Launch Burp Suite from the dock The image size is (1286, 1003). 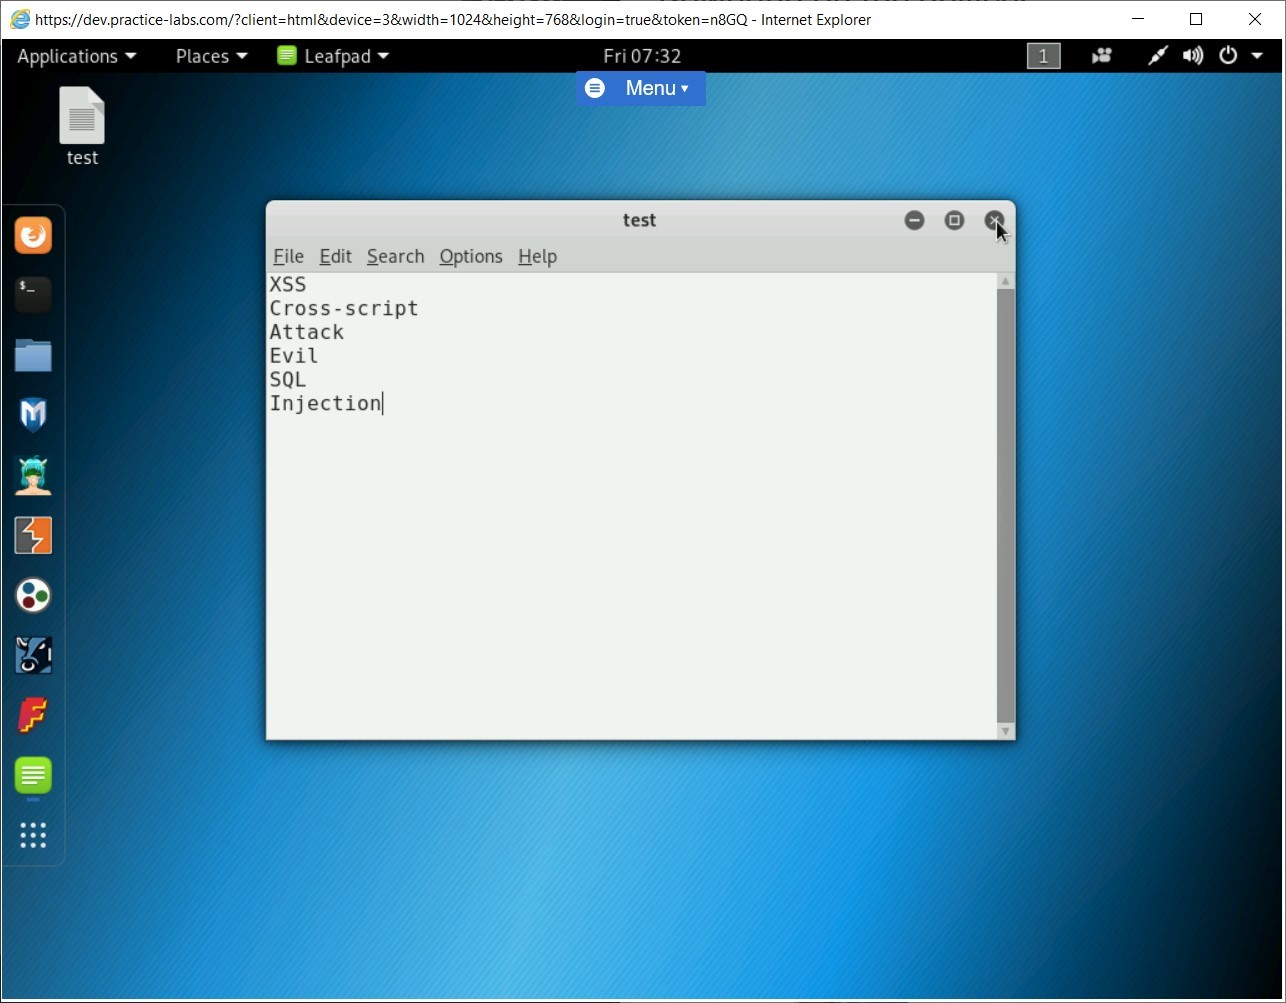coord(33,535)
